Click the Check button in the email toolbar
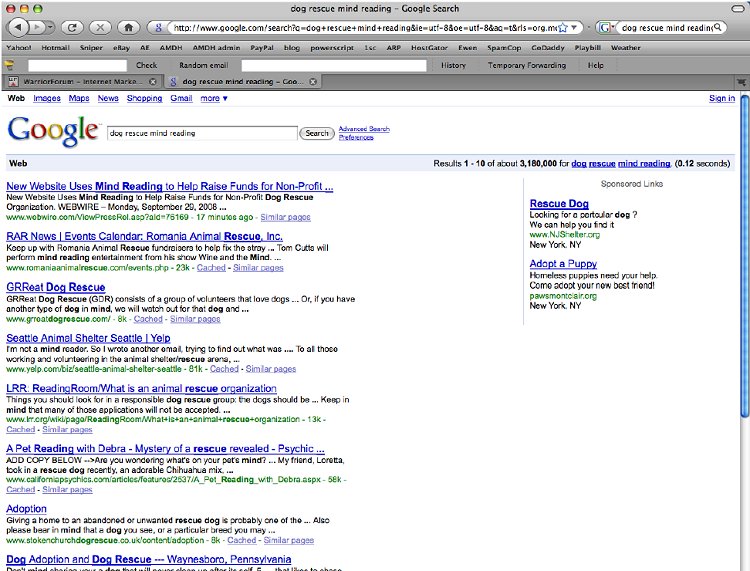 point(146,65)
